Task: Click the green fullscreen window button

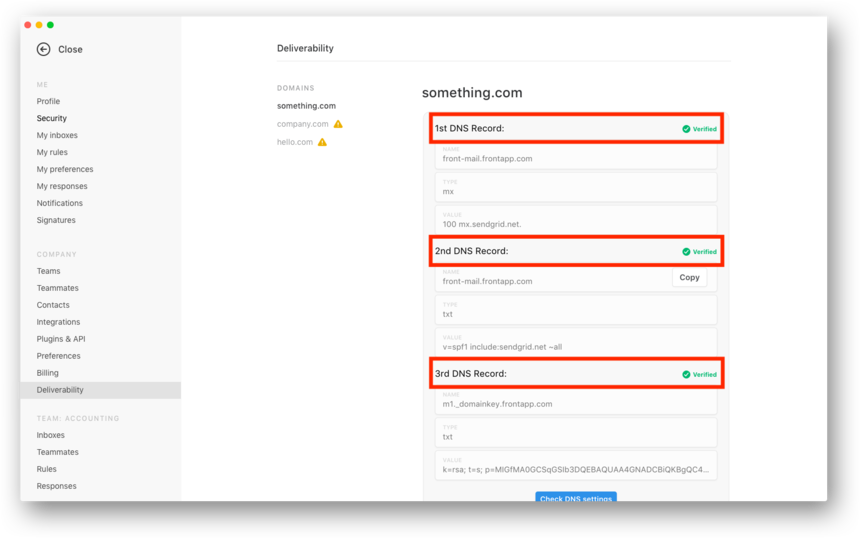Action: click(50, 25)
